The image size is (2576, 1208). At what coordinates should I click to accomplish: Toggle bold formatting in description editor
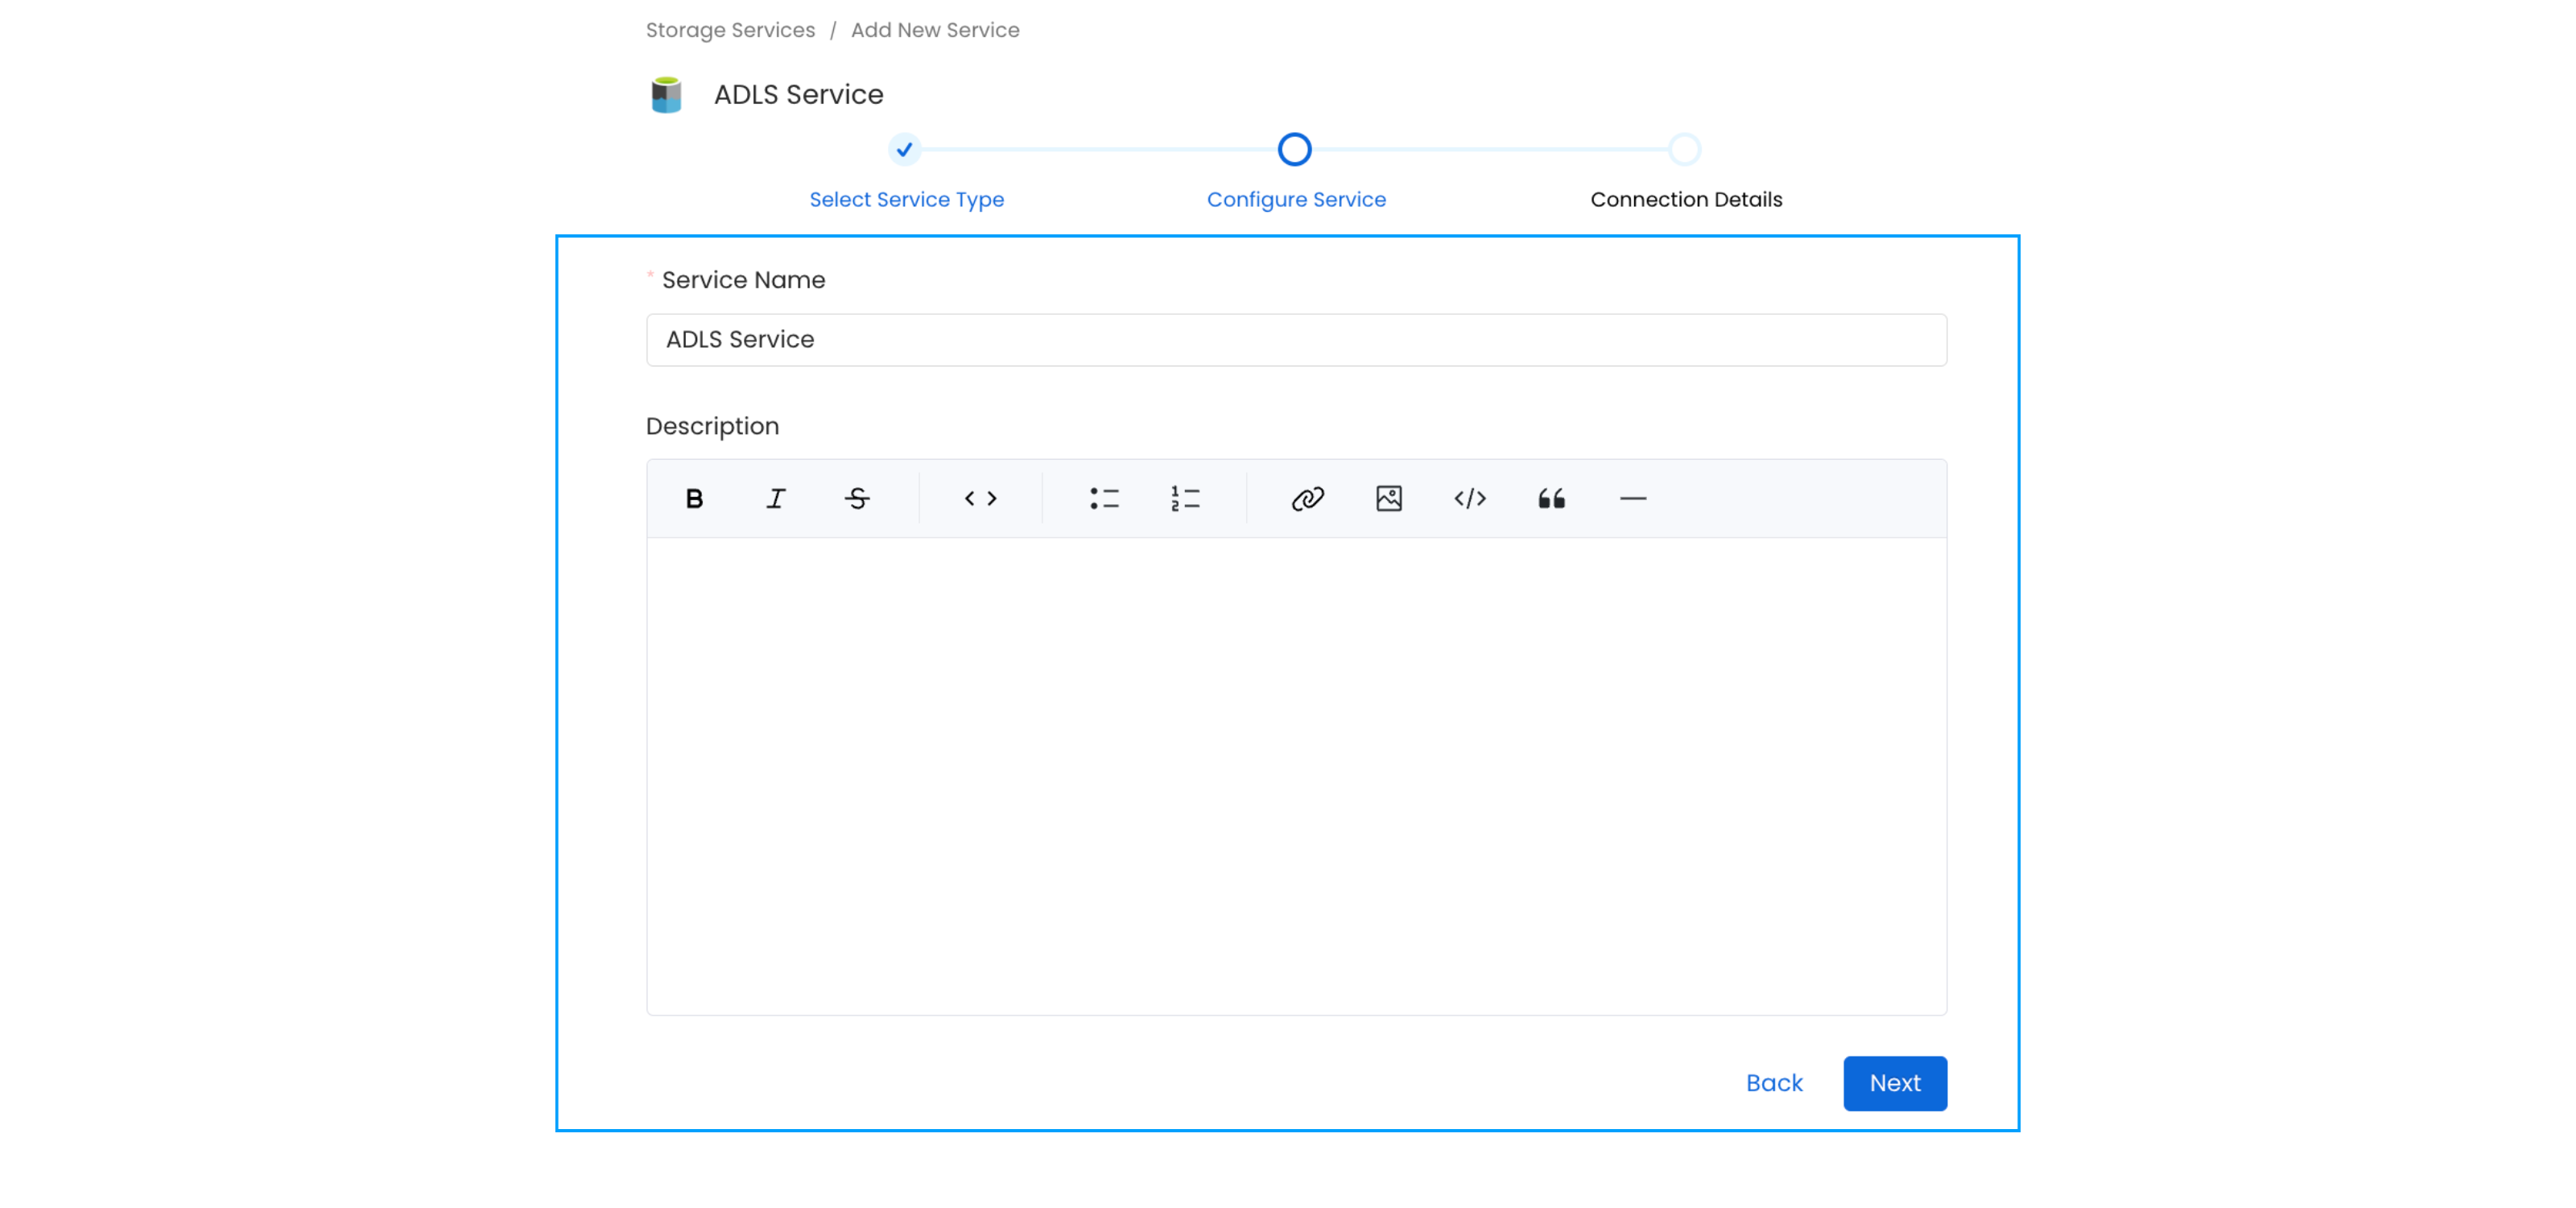click(694, 498)
